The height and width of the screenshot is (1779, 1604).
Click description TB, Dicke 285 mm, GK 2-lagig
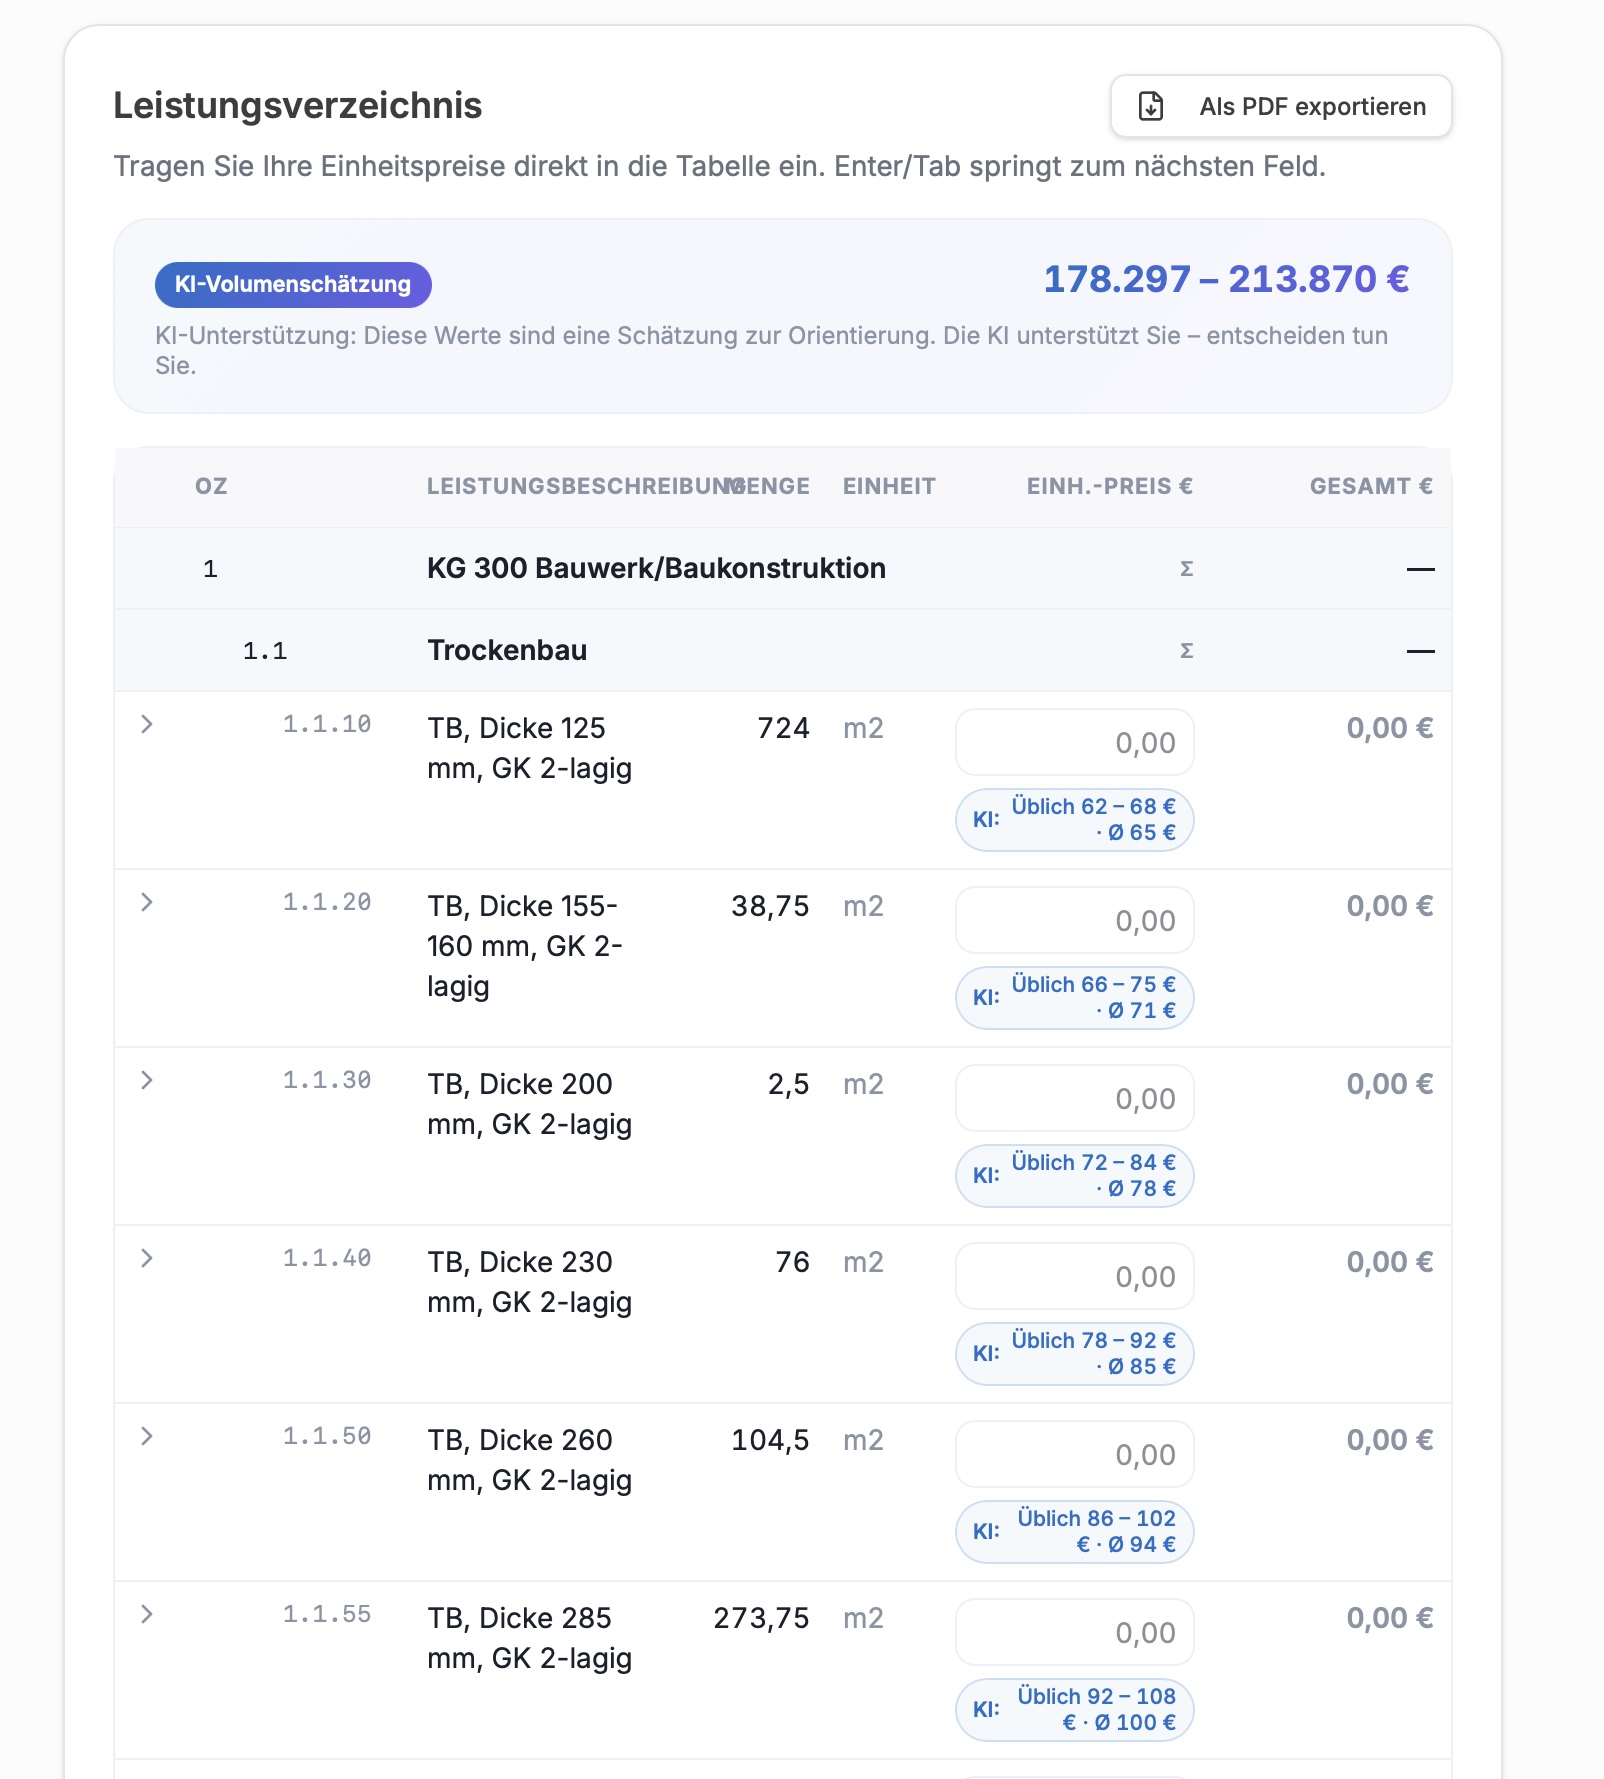pos(530,1638)
